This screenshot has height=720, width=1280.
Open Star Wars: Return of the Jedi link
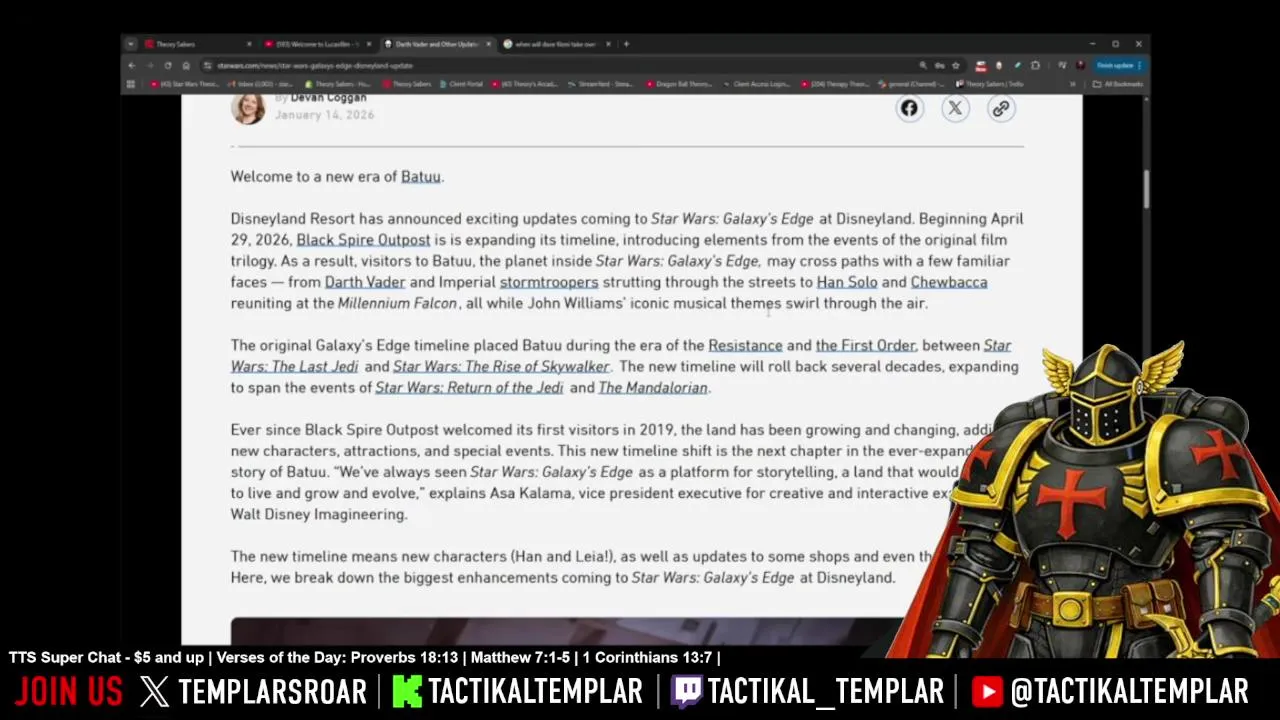point(469,388)
